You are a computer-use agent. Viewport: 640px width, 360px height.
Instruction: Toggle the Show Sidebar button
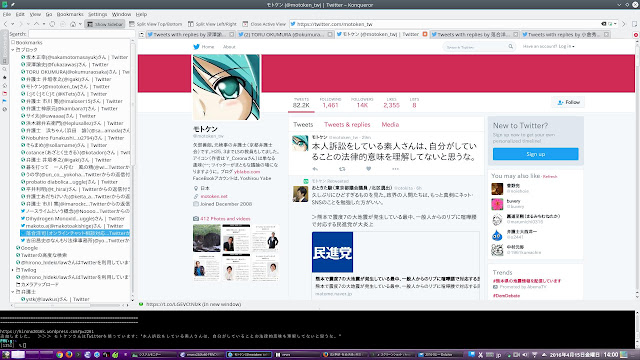click(104, 24)
